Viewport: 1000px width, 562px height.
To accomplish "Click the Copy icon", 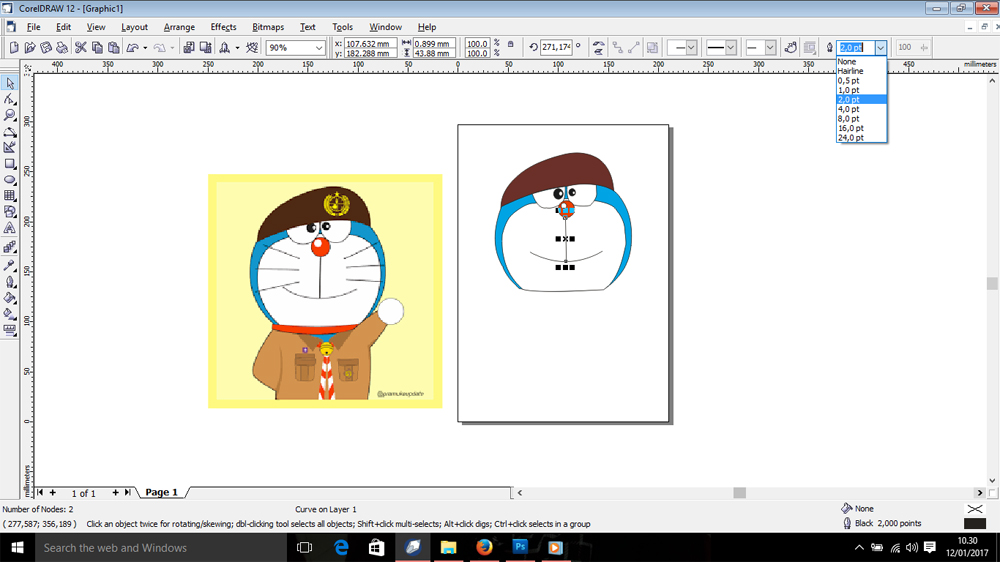I will [97, 47].
